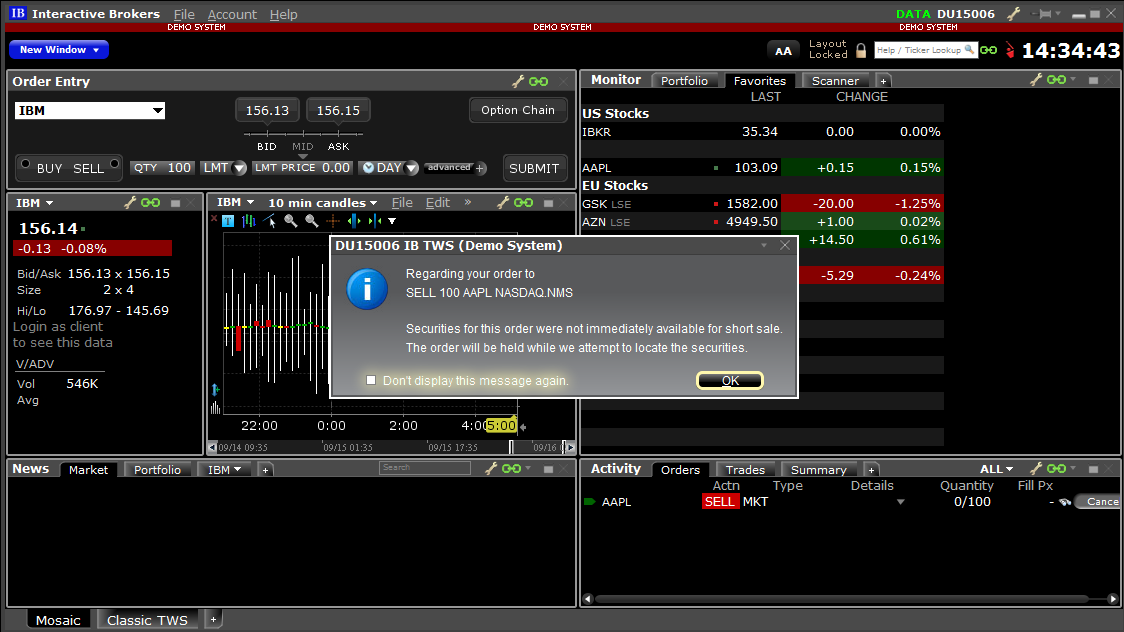Open the Account menu

pyautogui.click(x=232, y=14)
